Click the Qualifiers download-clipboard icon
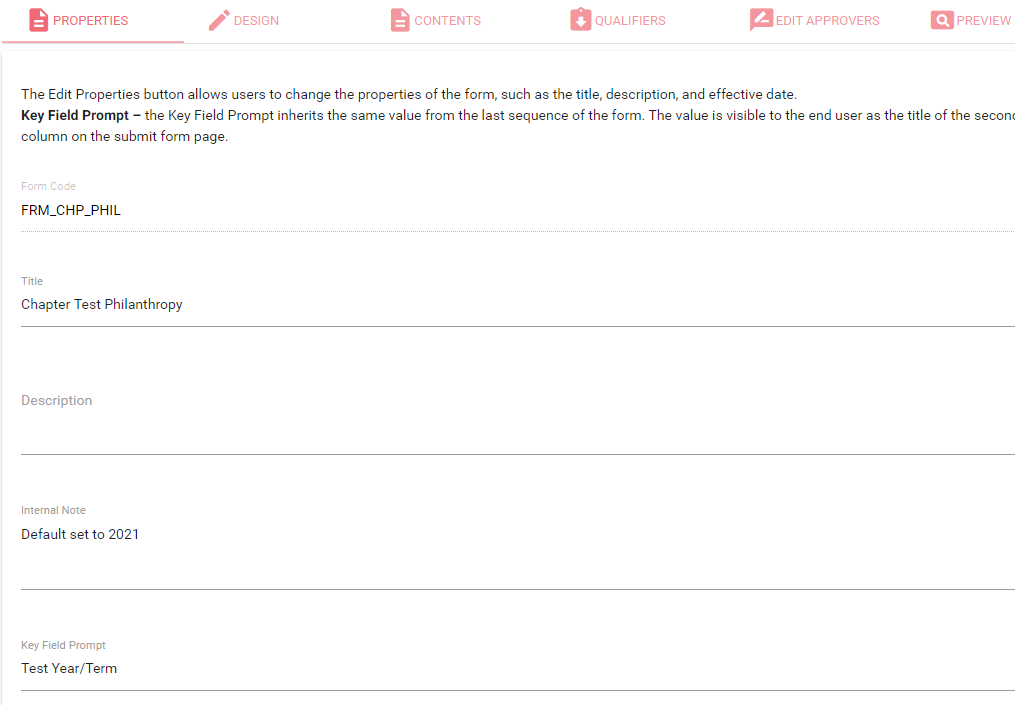Screen dimensions: 1015x705 [x=580, y=20]
